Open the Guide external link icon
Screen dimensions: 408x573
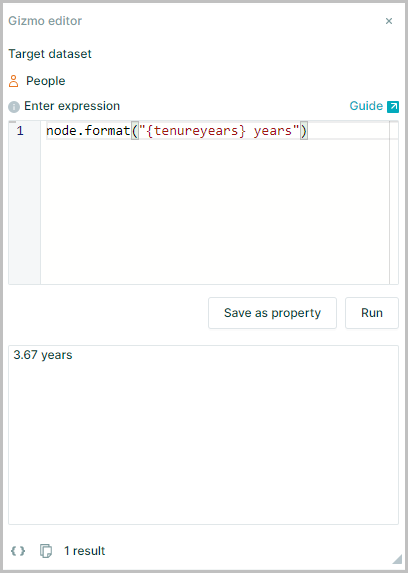(393, 106)
